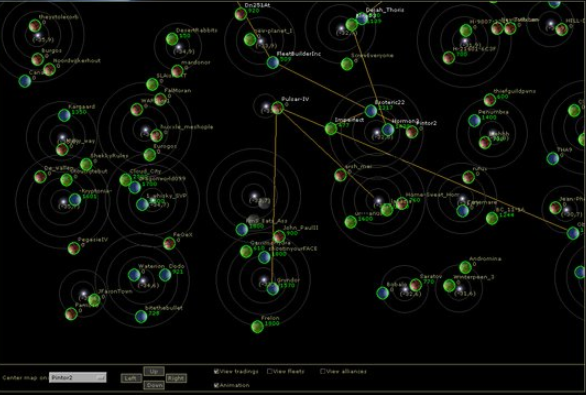Viewport: 586px width, 395px height.
Task: Select the Grendor planet
Action: coord(273,288)
